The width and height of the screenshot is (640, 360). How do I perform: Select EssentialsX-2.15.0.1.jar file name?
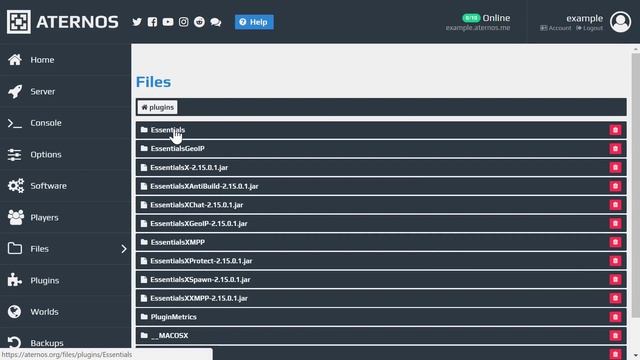(x=189, y=167)
